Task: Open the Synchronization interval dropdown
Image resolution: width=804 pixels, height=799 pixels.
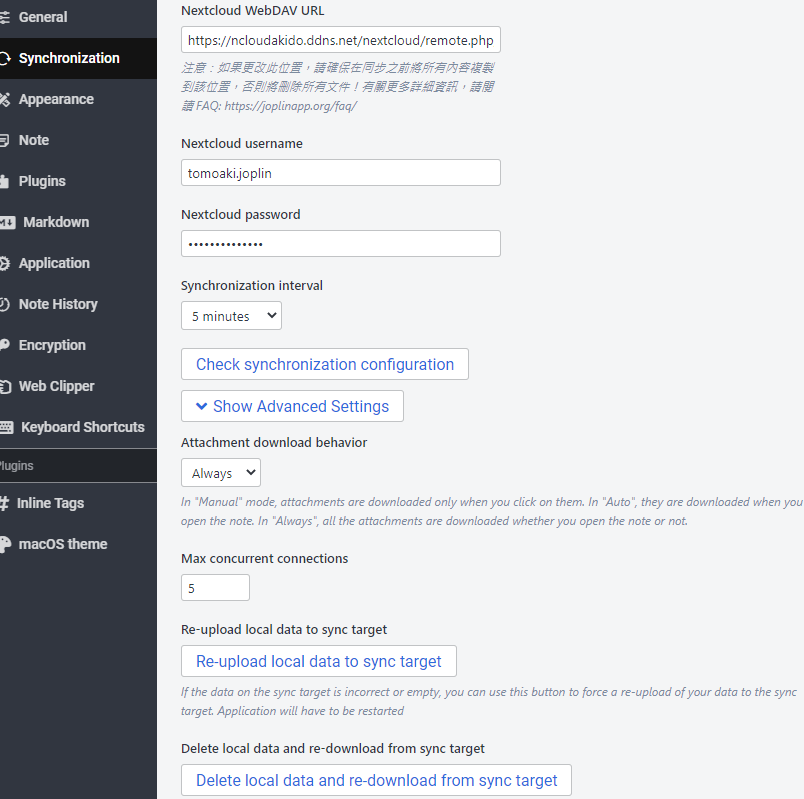Action: point(231,315)
